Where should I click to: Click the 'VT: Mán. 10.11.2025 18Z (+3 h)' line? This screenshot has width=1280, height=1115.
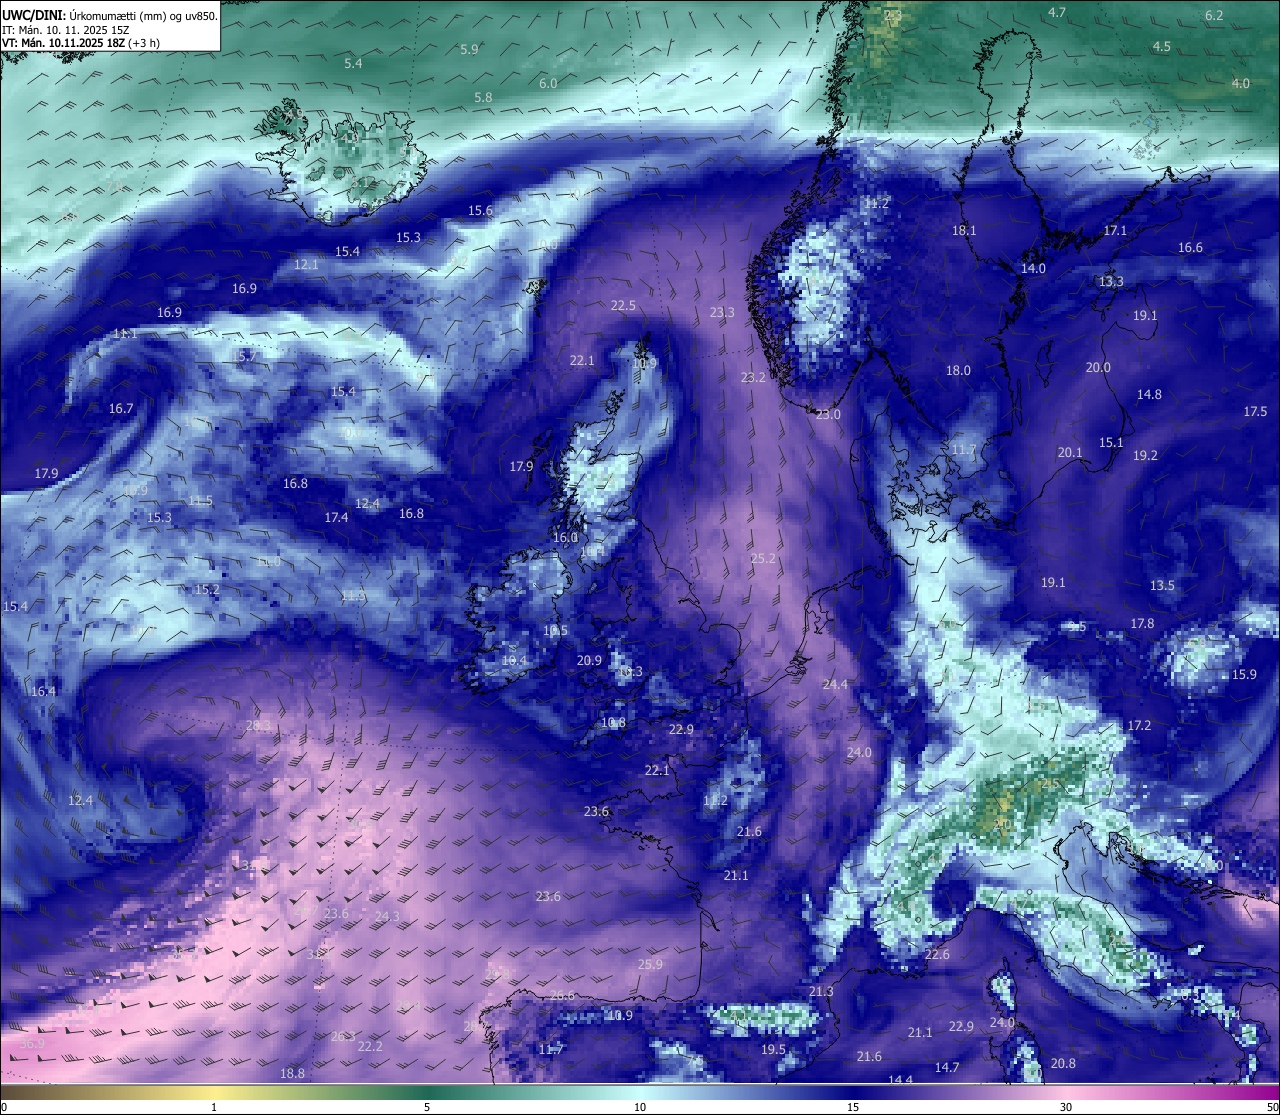point(81,43)
